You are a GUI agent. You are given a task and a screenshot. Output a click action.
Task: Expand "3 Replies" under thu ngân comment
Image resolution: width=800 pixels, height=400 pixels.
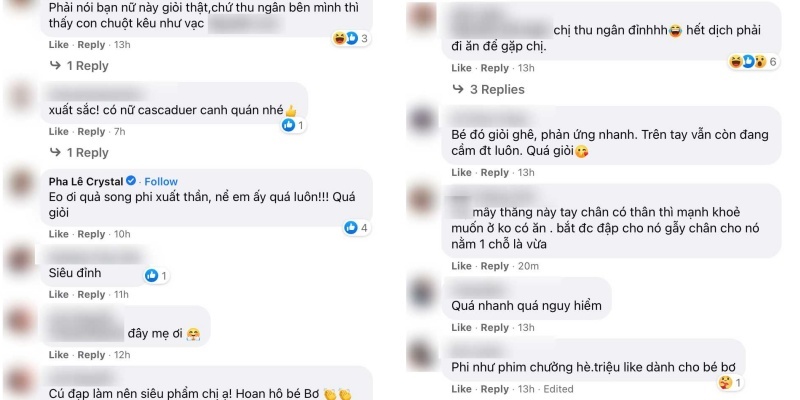point(489,89)
